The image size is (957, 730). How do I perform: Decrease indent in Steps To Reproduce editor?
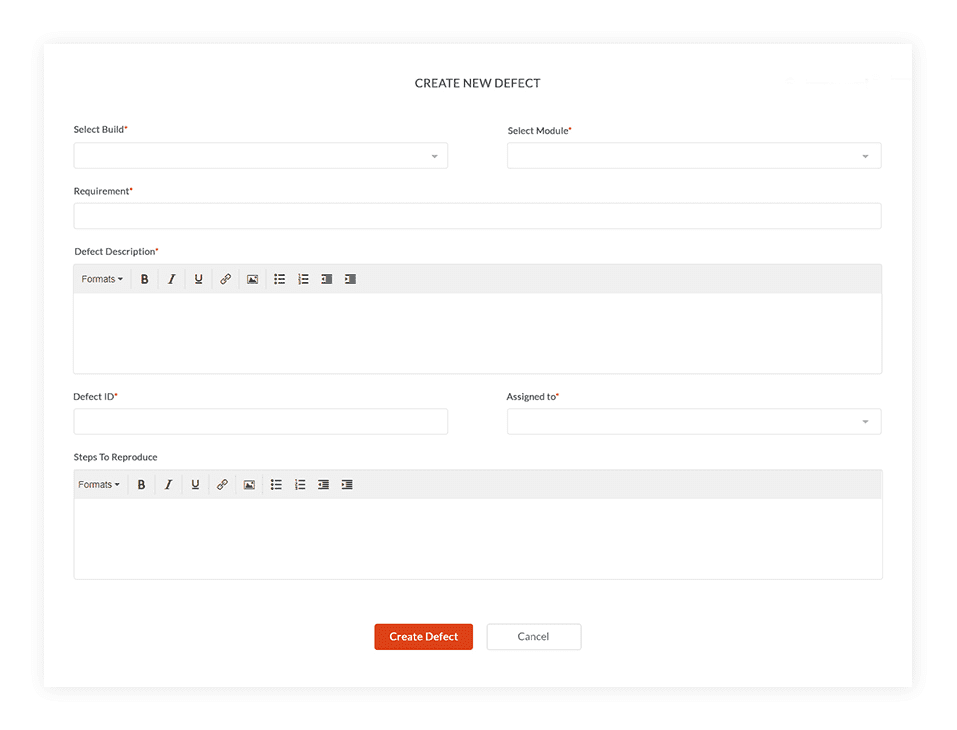323,485
